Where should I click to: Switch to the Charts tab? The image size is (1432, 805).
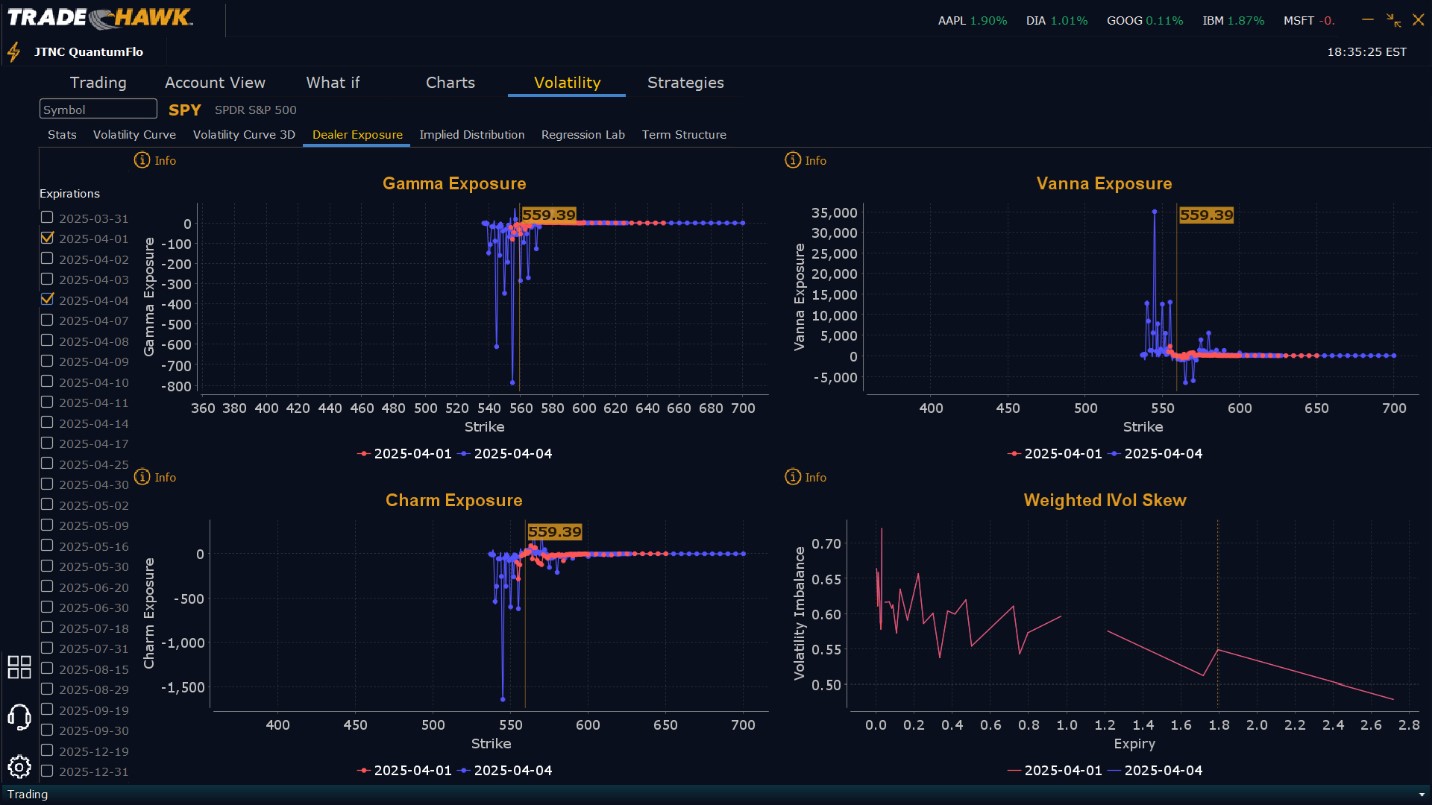click(x=450, y=82)
